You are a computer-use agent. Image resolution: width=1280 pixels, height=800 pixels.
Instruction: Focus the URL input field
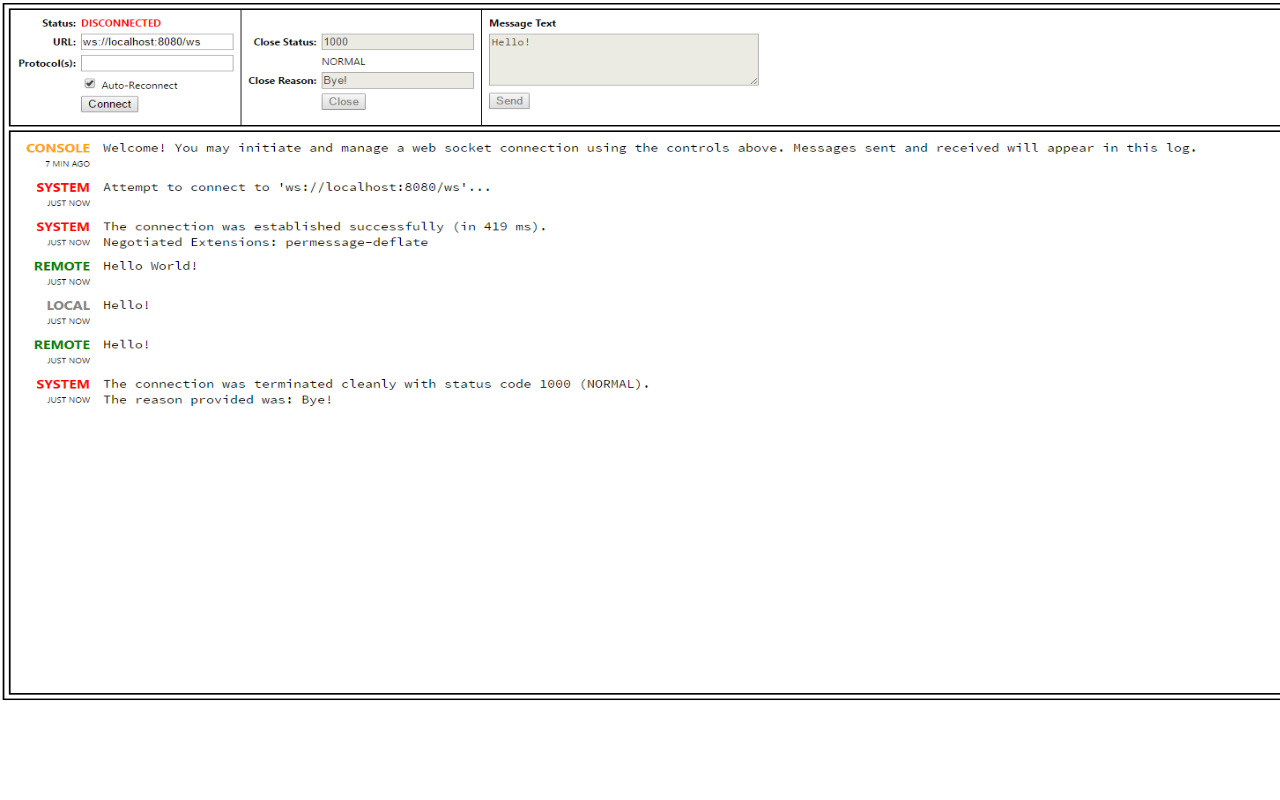(157, 42)
